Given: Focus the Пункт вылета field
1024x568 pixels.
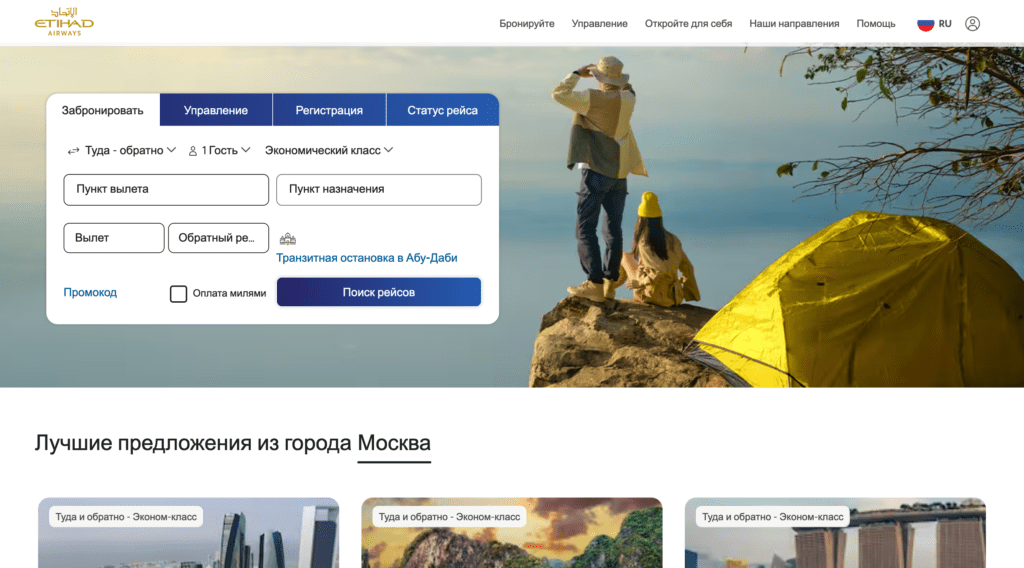Looking at the screenshot, I should click(x=166, y=189).
